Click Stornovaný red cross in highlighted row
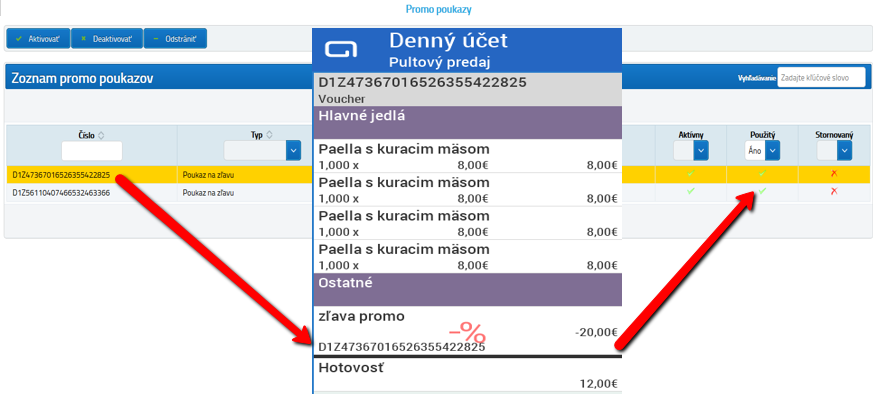Image resolution: width=873 pixels, height=394 pixels. (x=833, y=174)
